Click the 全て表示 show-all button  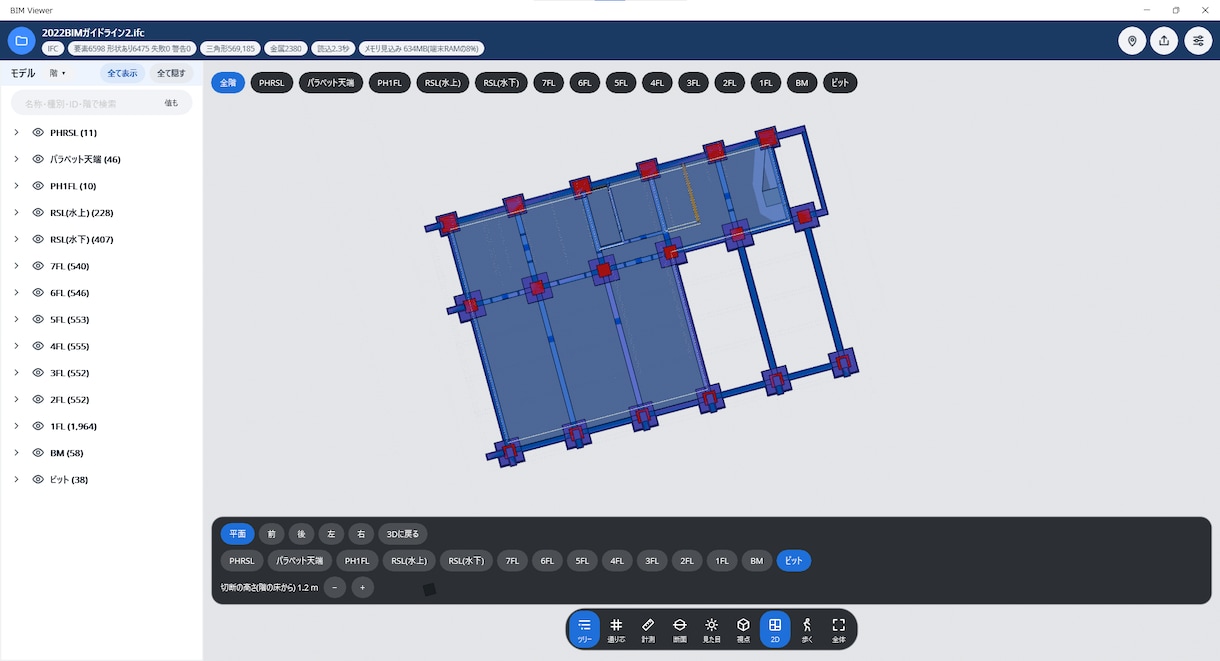(123, 73)
